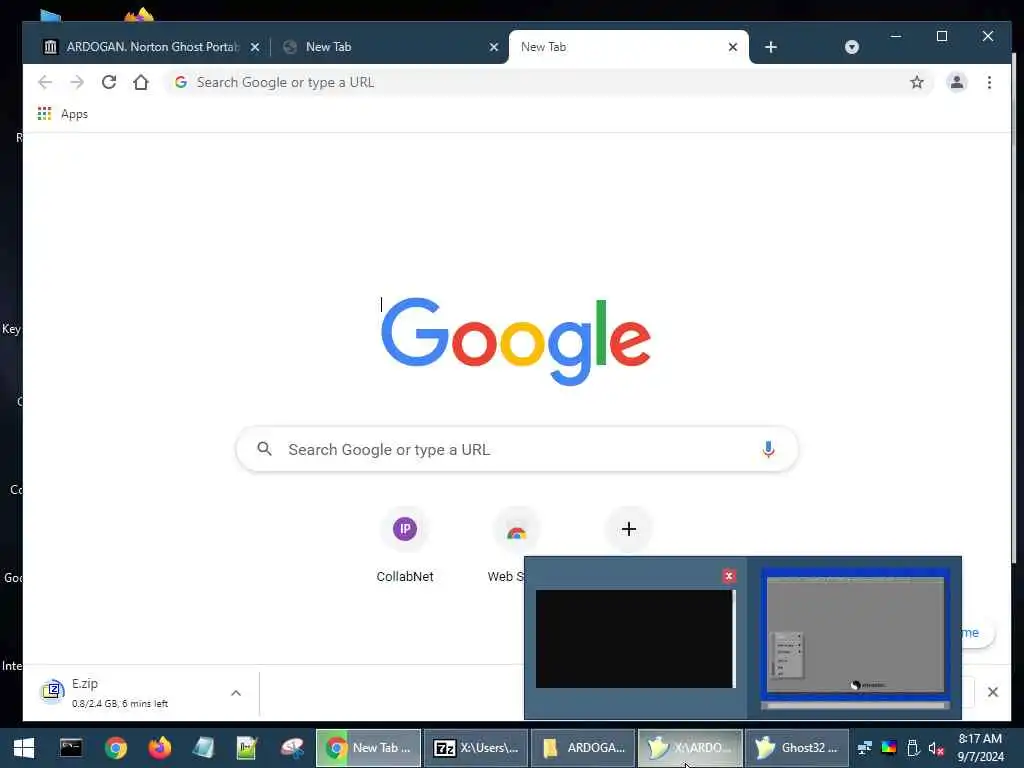Click the forward navigation arrow

click(x=77, y=82)
